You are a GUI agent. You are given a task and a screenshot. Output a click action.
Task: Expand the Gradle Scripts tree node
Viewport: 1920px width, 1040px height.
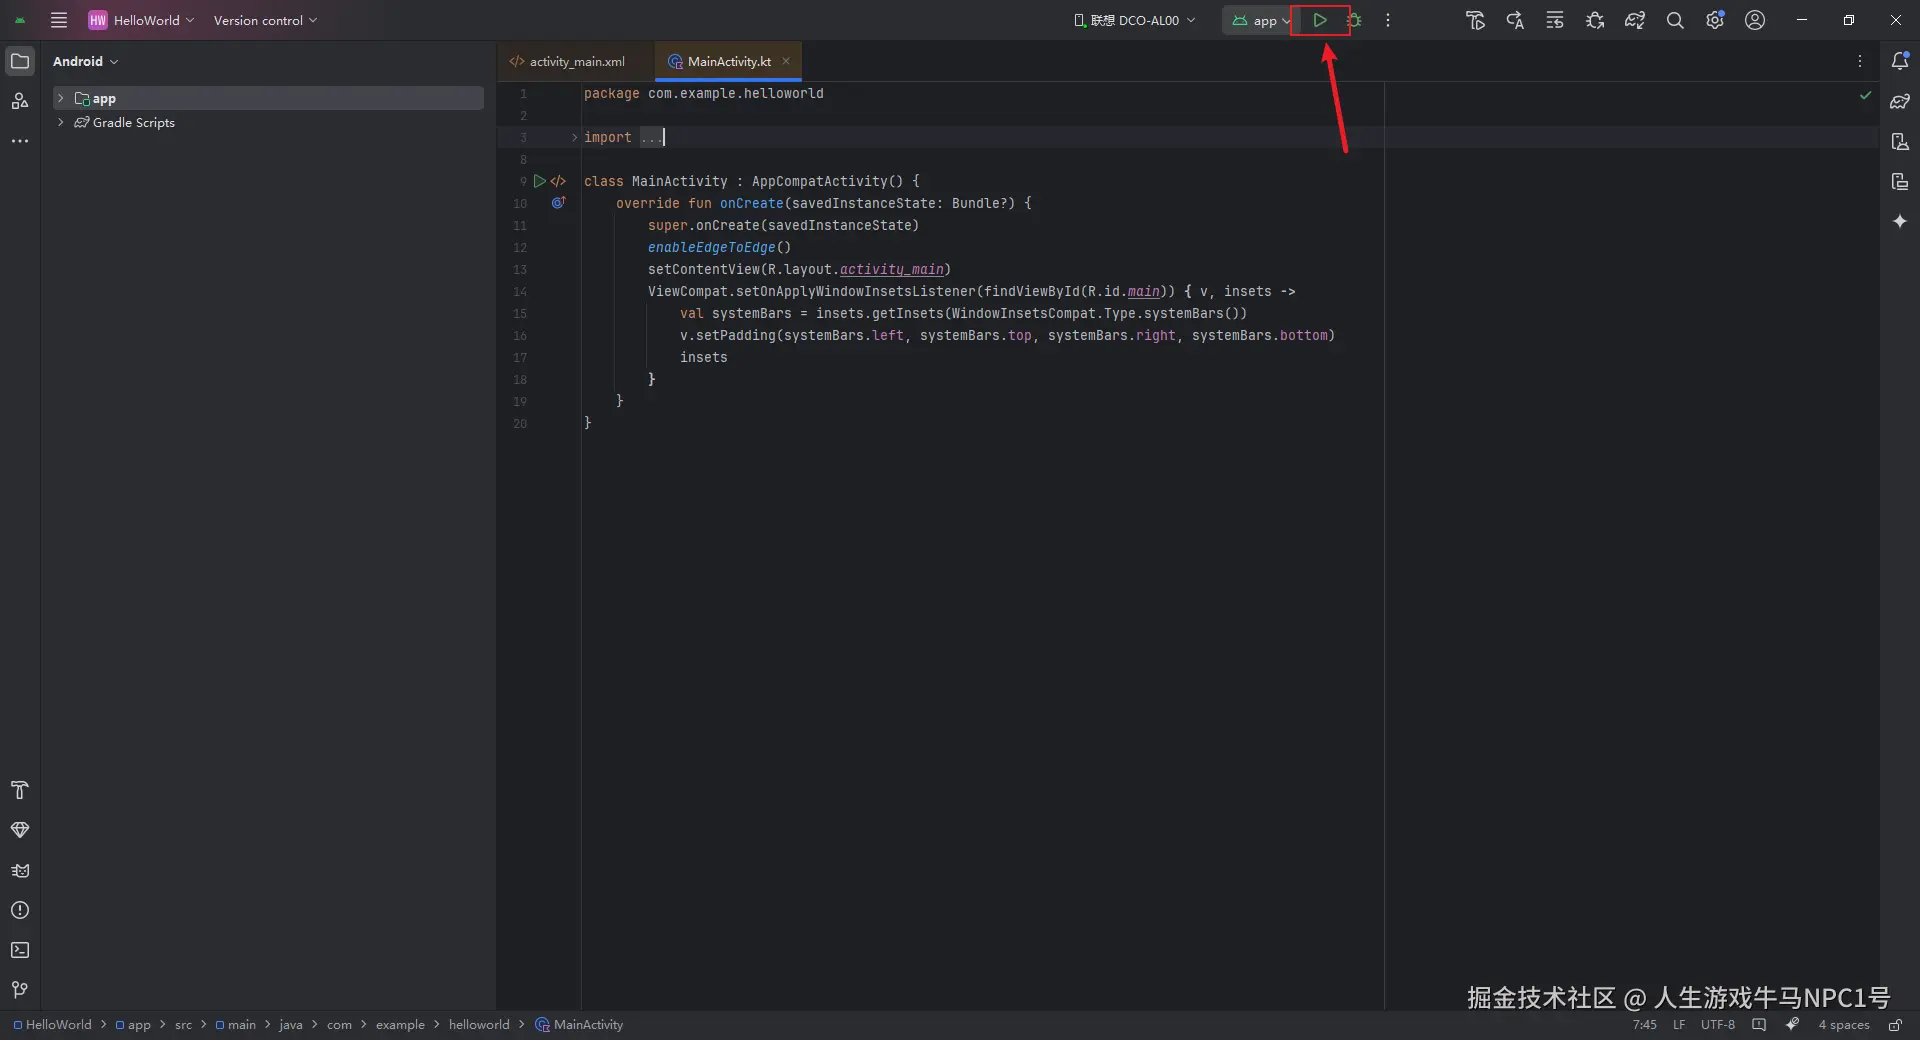61,122
